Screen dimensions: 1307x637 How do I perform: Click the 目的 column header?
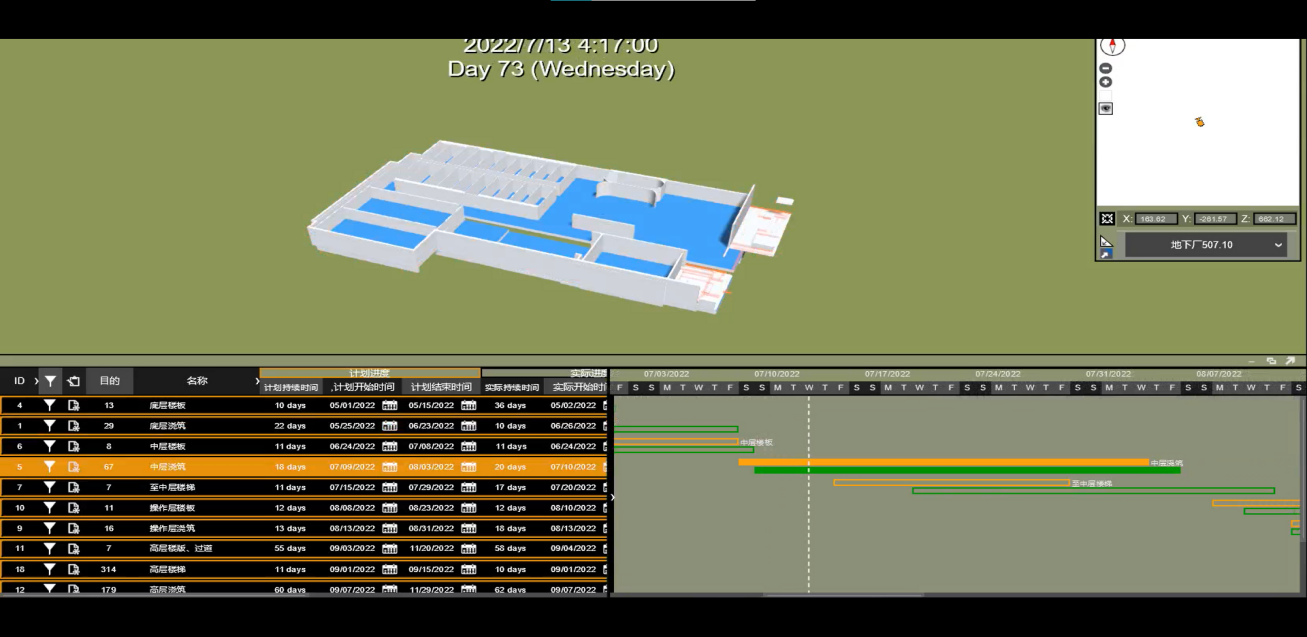tap(109, 381)
